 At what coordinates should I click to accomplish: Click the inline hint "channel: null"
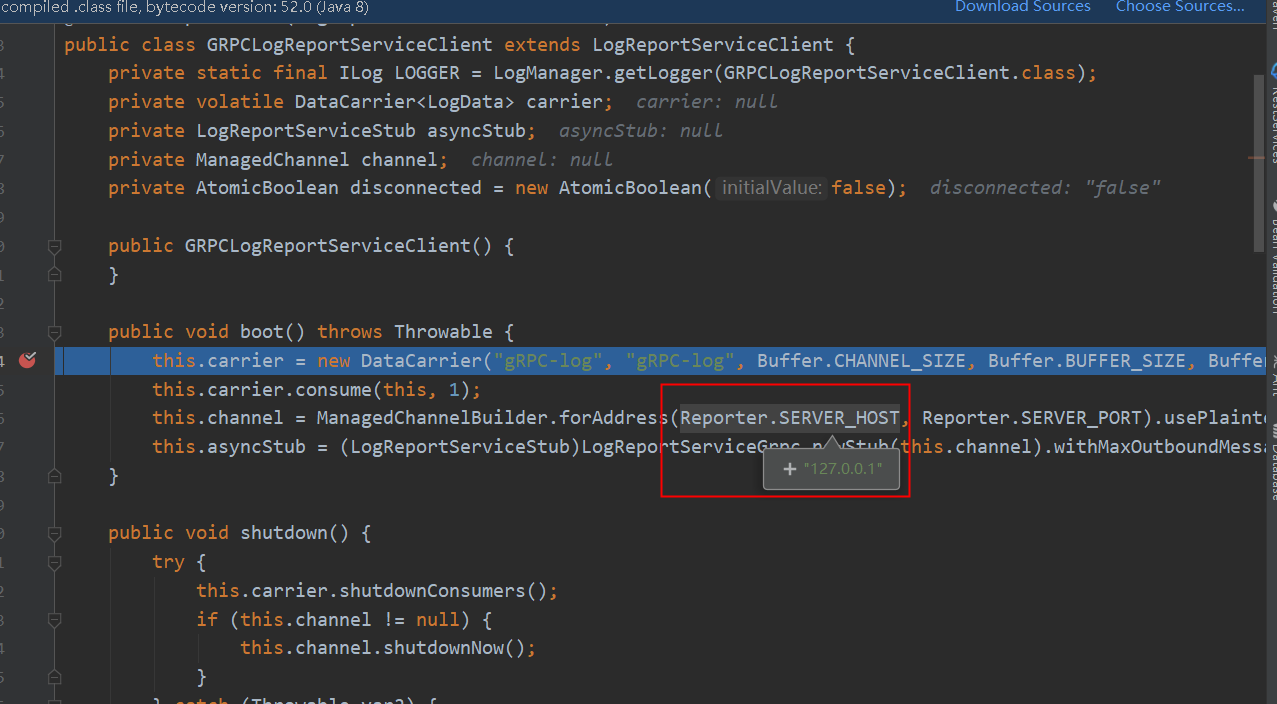click(542, 160)
